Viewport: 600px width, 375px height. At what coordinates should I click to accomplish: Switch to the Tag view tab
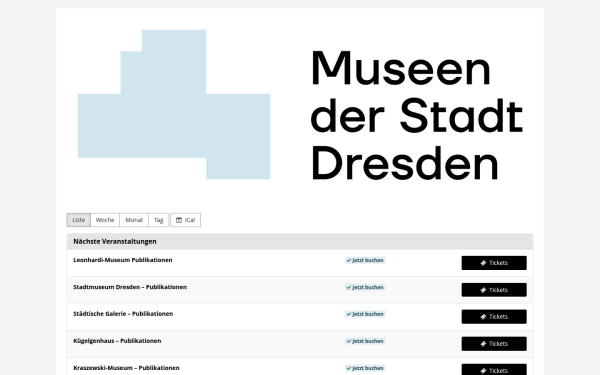coord(158,220)
